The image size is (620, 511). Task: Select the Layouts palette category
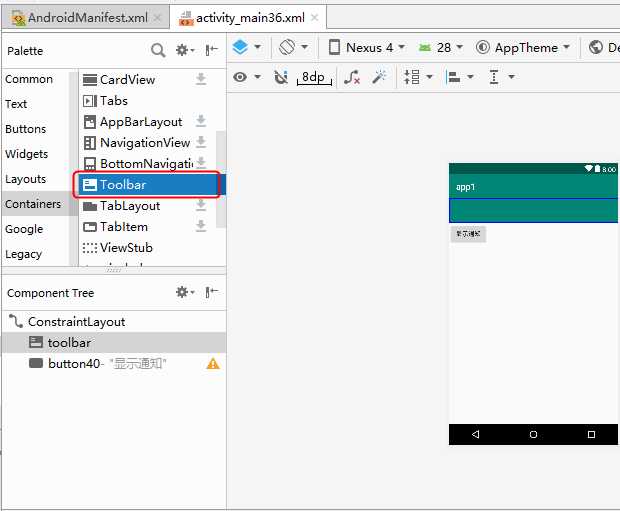pyautogui.click(x=26, y=179)
